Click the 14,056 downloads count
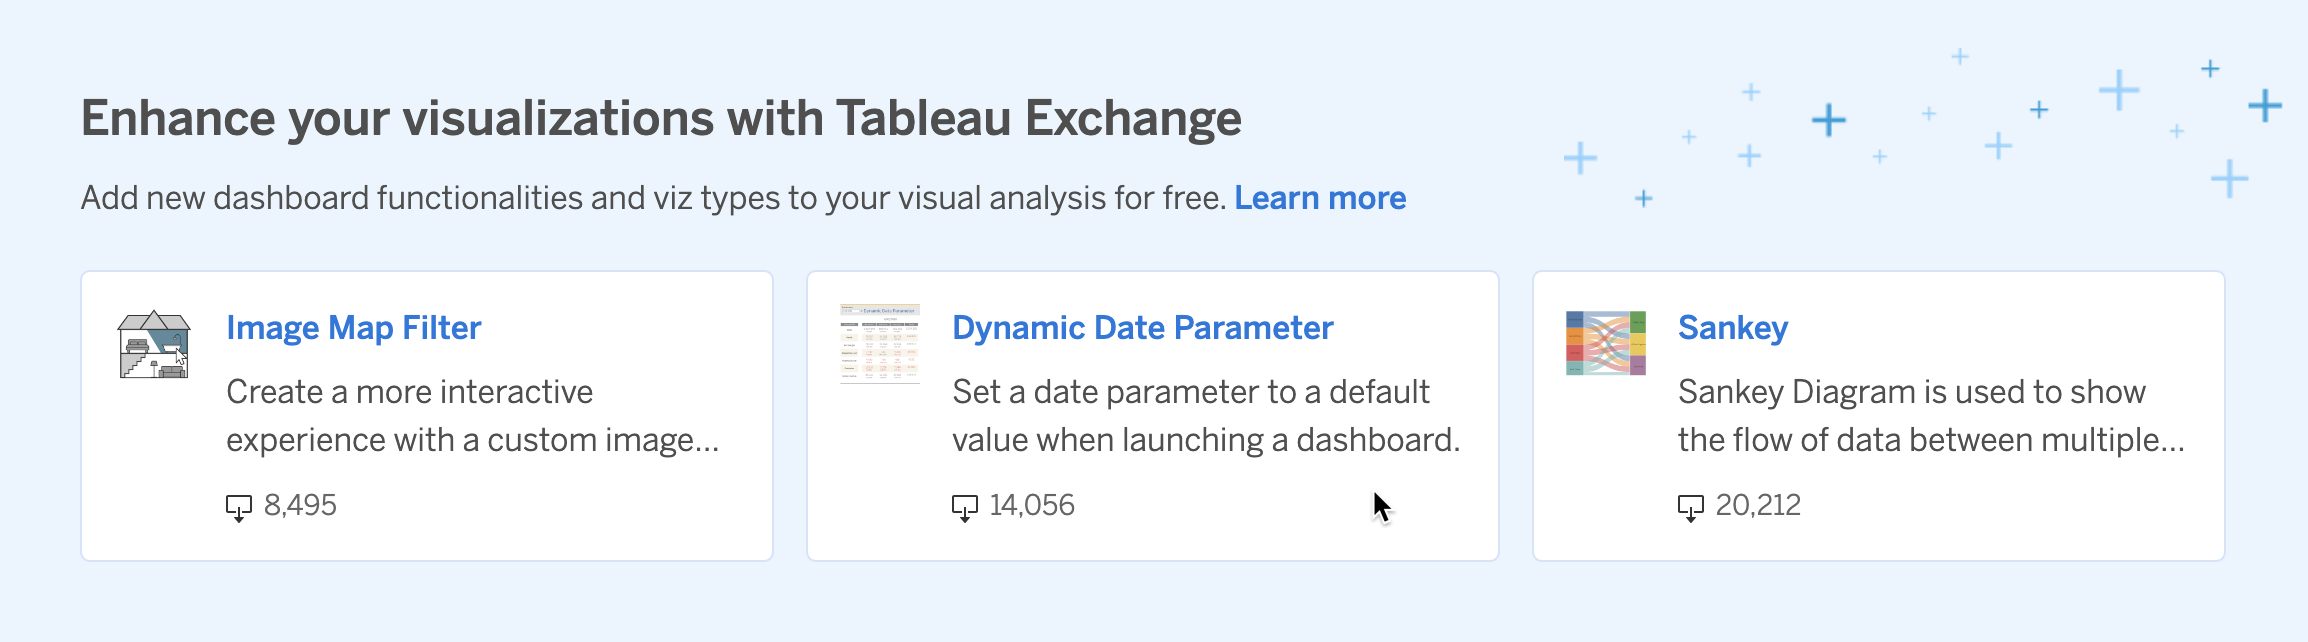This screenshot has width=2308, height=642. pyautogui.click(x=1032, y=506)
